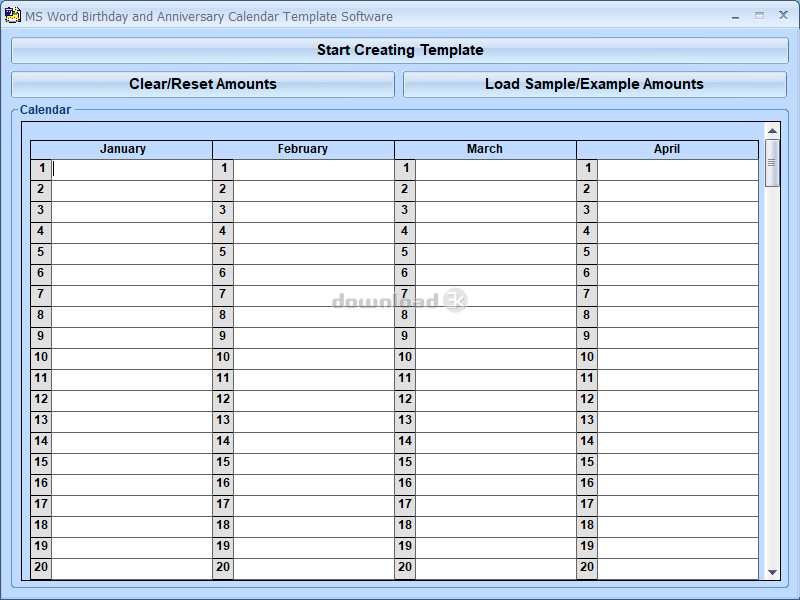Click day number 14 under April

coord(587,443)
